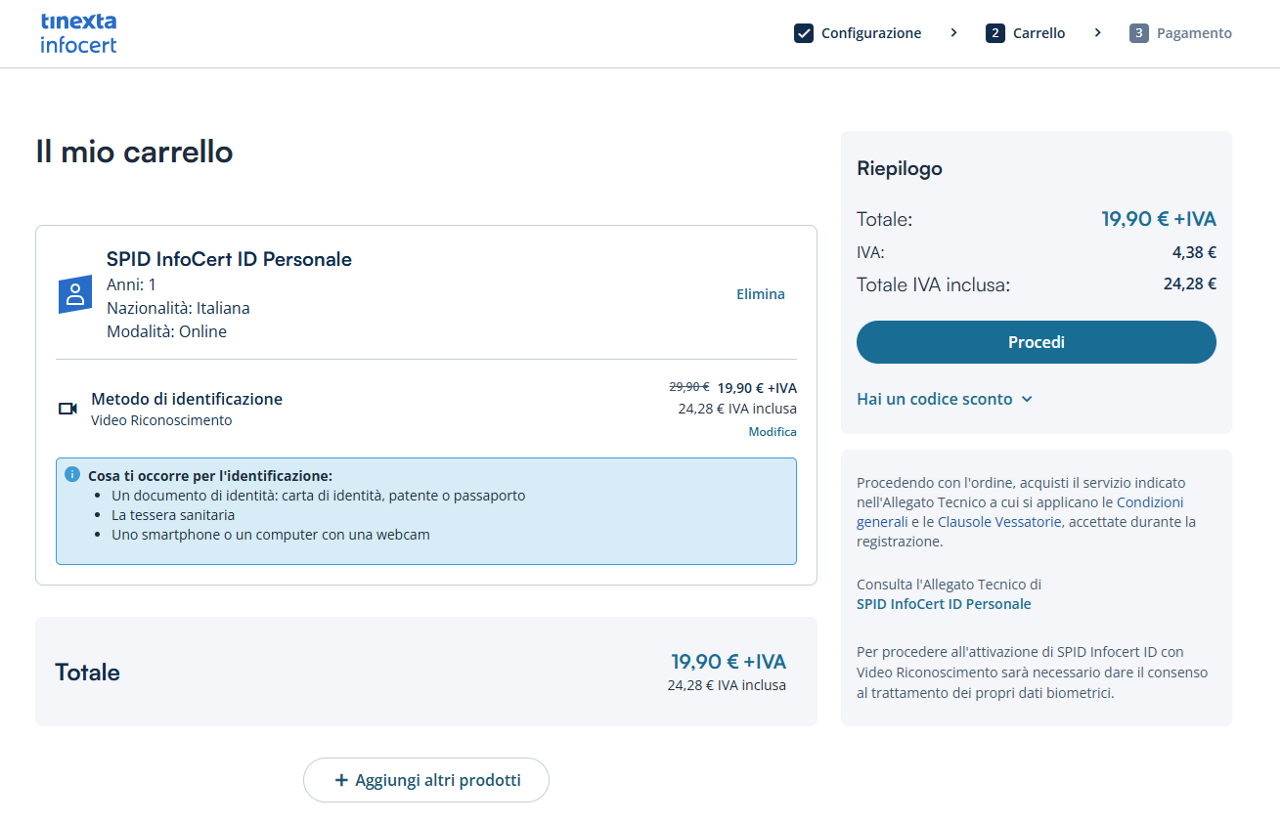1280x824 pixels.
Task: Click the SPID person ID product icon
Action: [75, 295]
